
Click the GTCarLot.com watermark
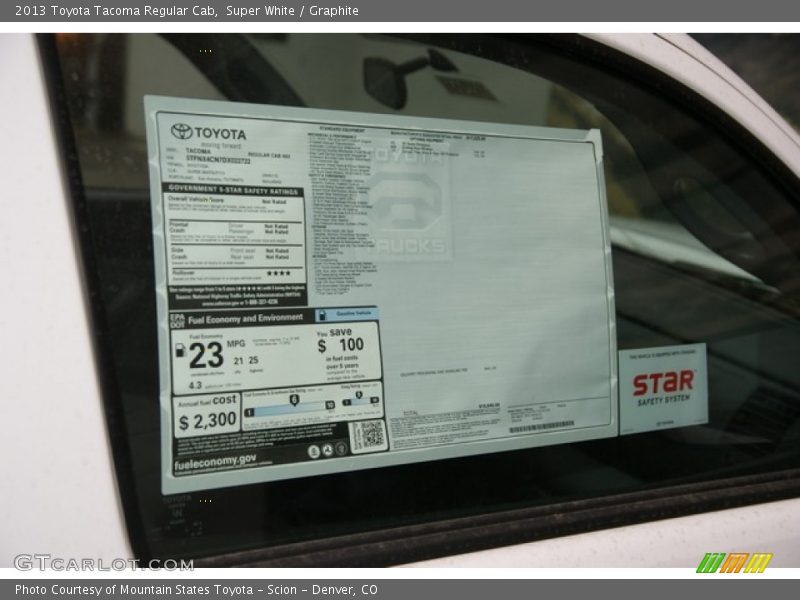coord(103,563)
